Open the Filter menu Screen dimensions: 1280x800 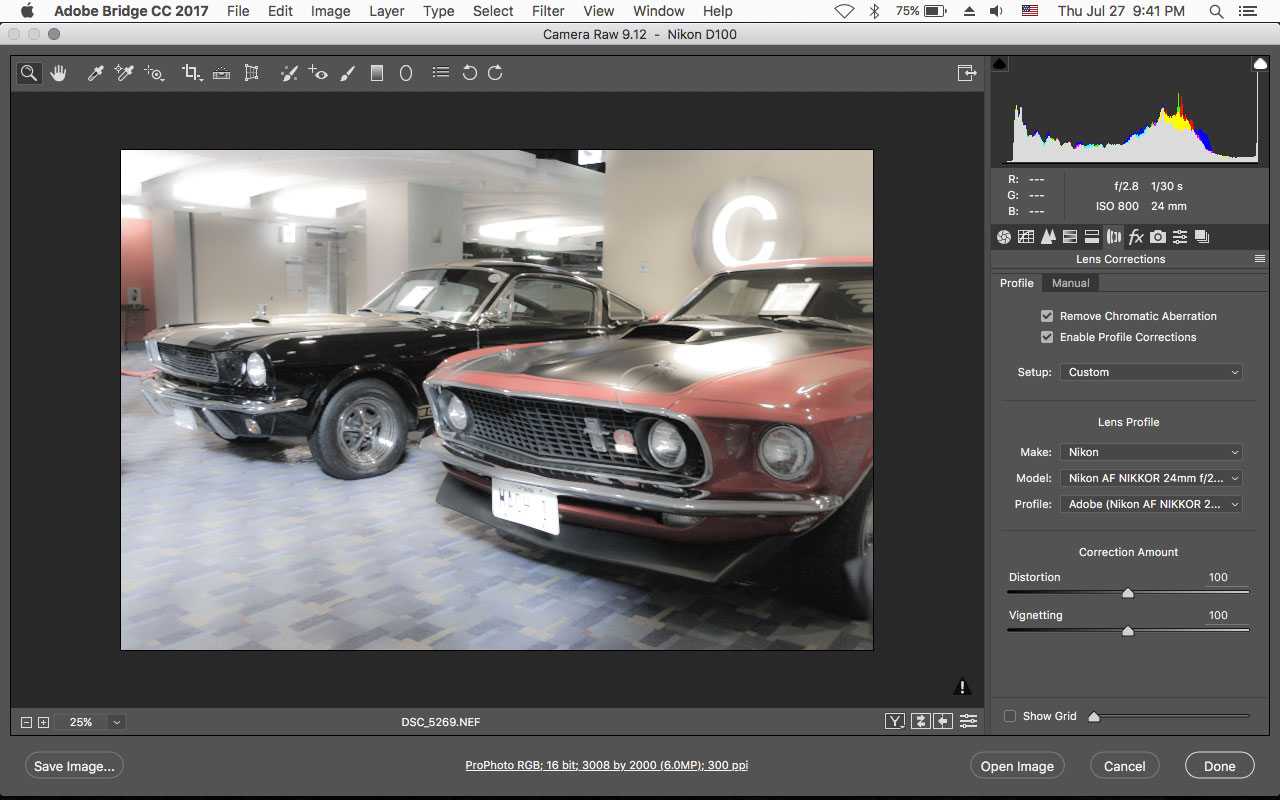(548, 11)
